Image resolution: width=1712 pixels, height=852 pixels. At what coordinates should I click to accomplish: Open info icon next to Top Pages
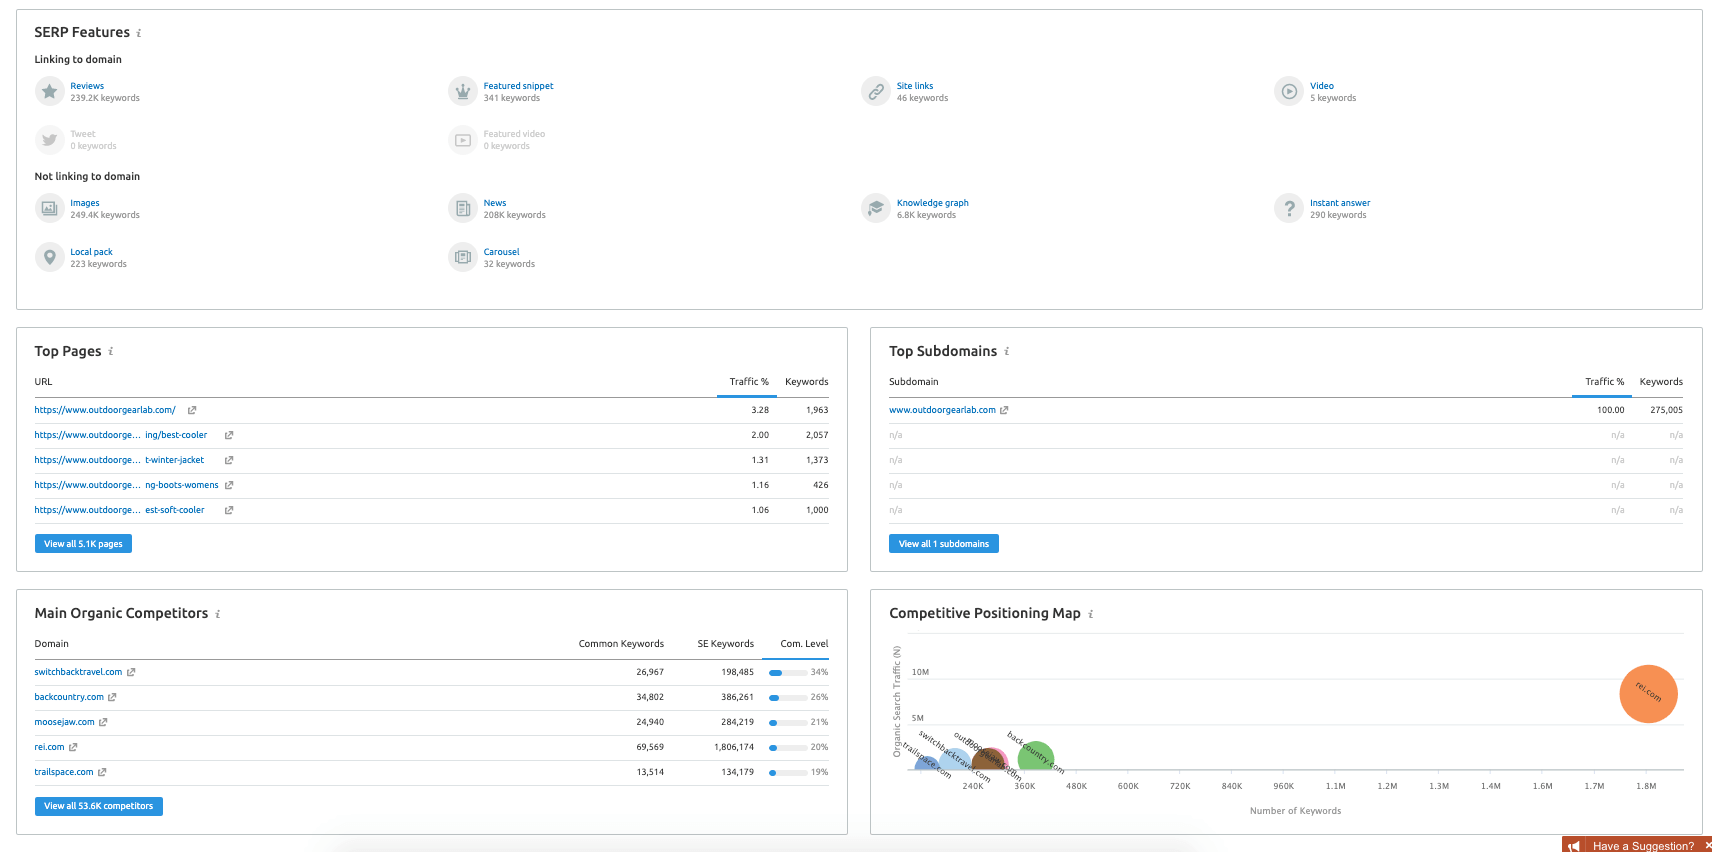pyautogui.click(x=111, y=351)
